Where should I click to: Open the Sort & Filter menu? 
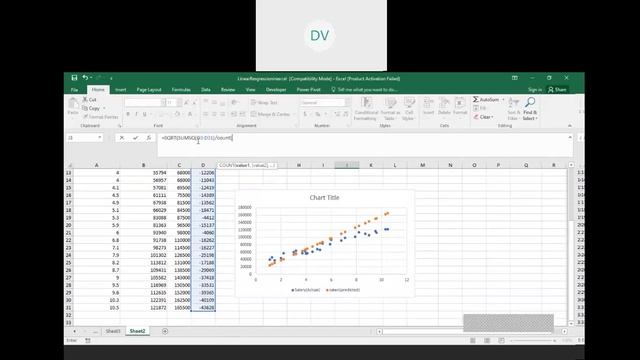[513, 109]
